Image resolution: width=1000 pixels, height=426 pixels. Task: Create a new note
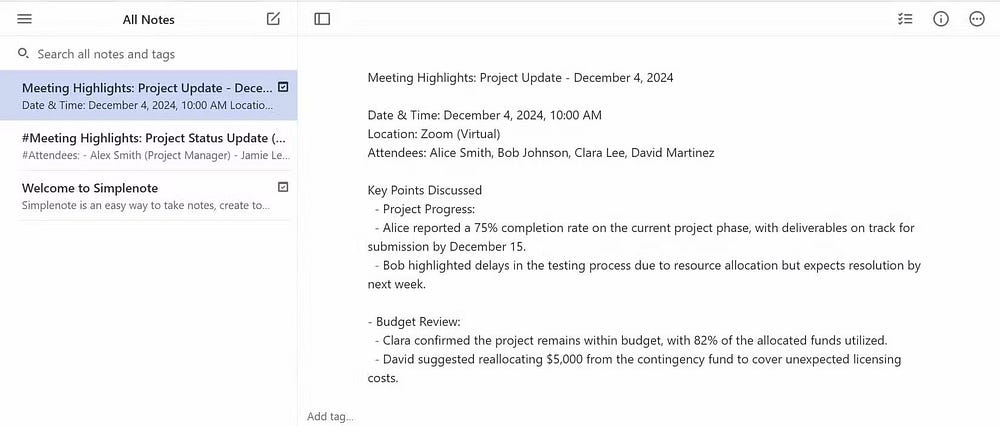pos(273,19)
